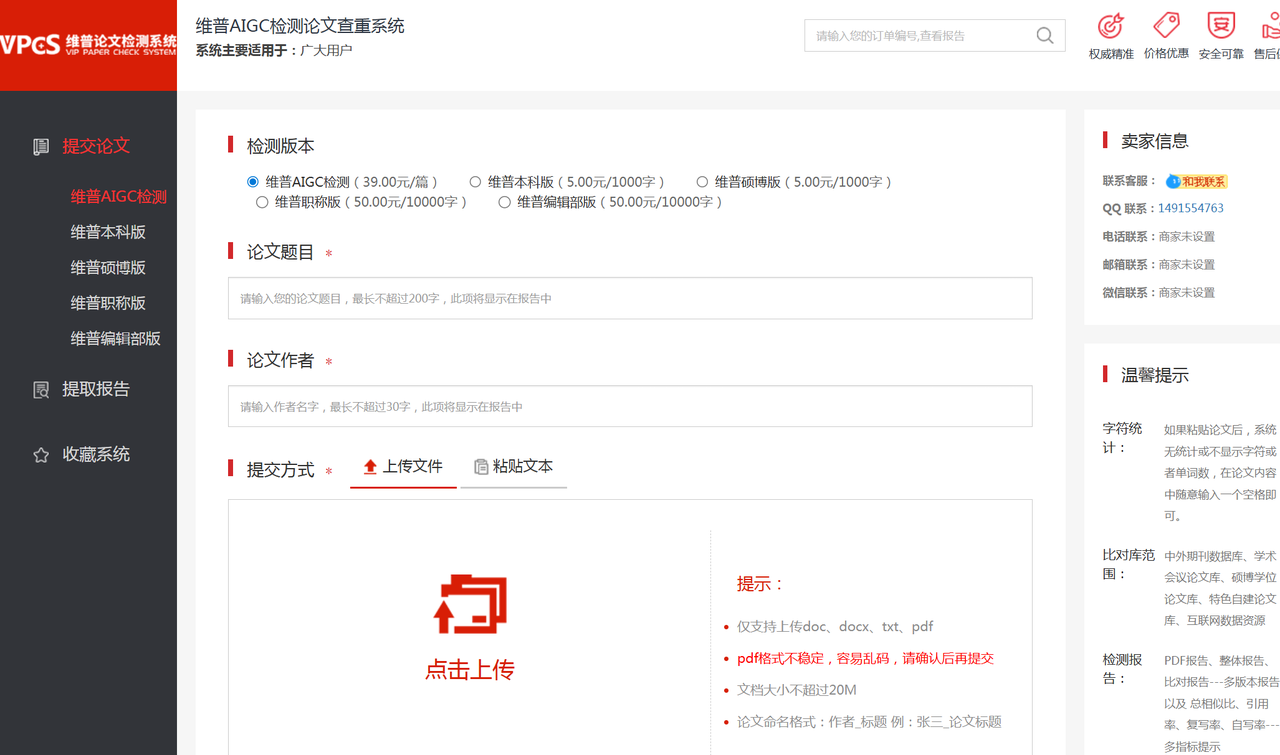Click the 文档大小不超过20M hint
Image resolution: width=1280 pixels, height=755 pixels.
797,690
